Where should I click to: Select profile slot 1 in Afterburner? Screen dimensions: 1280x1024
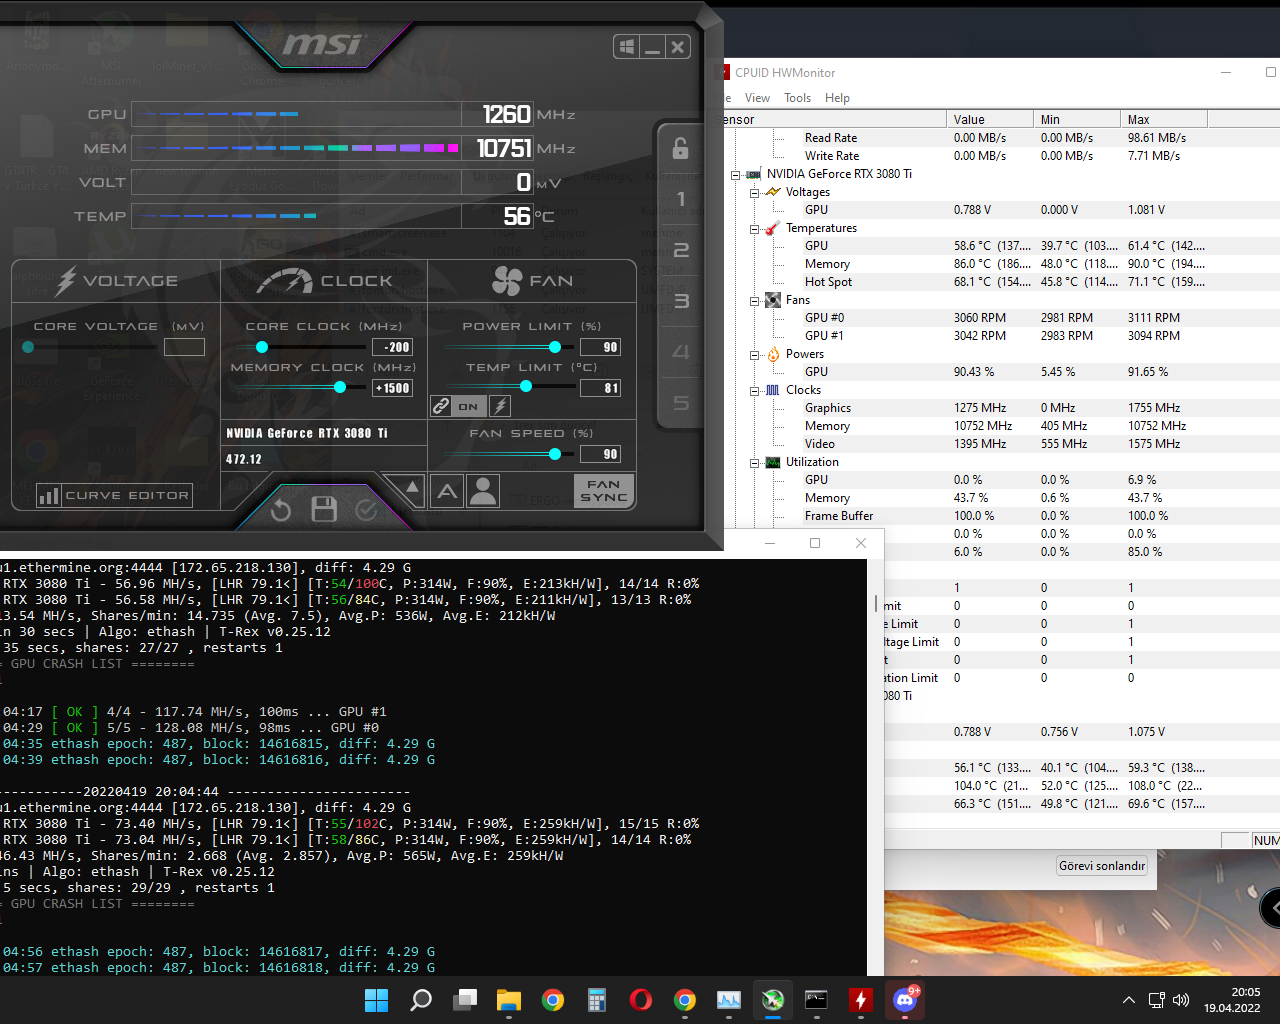point(681,199)
